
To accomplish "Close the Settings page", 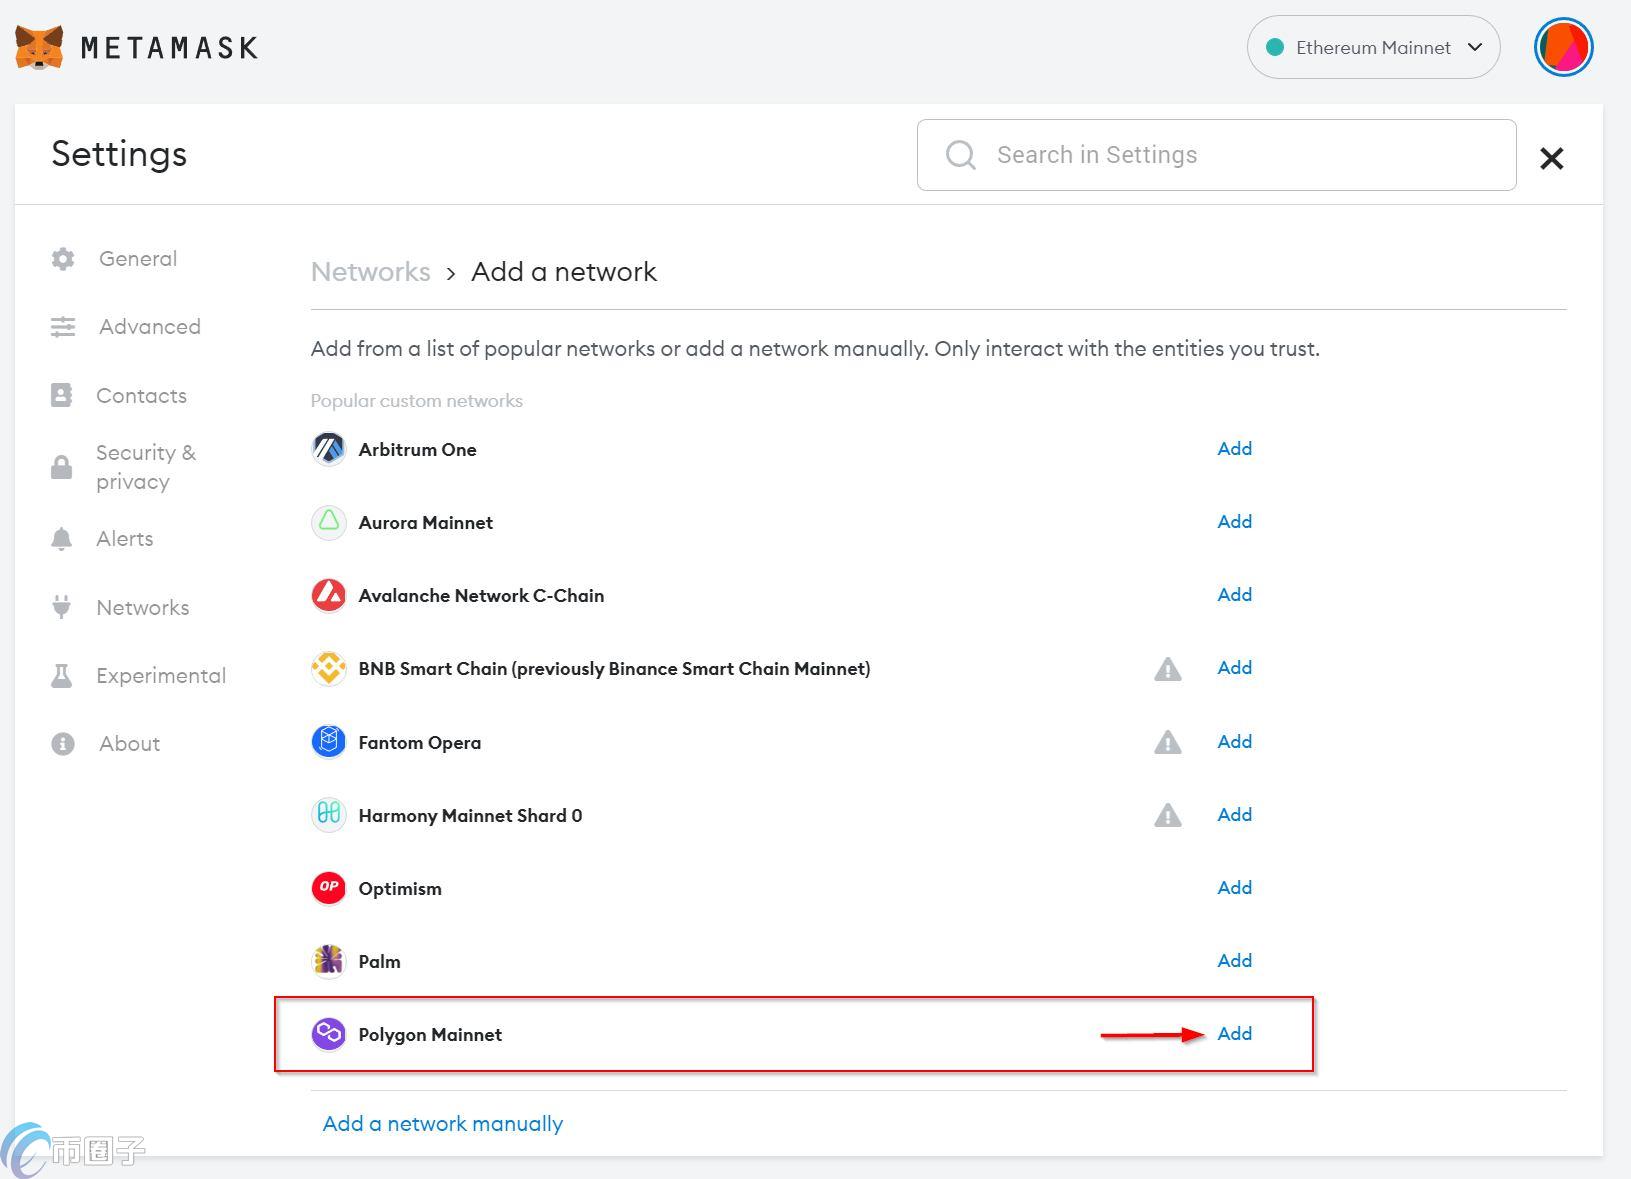I will tap(1551, 158).
